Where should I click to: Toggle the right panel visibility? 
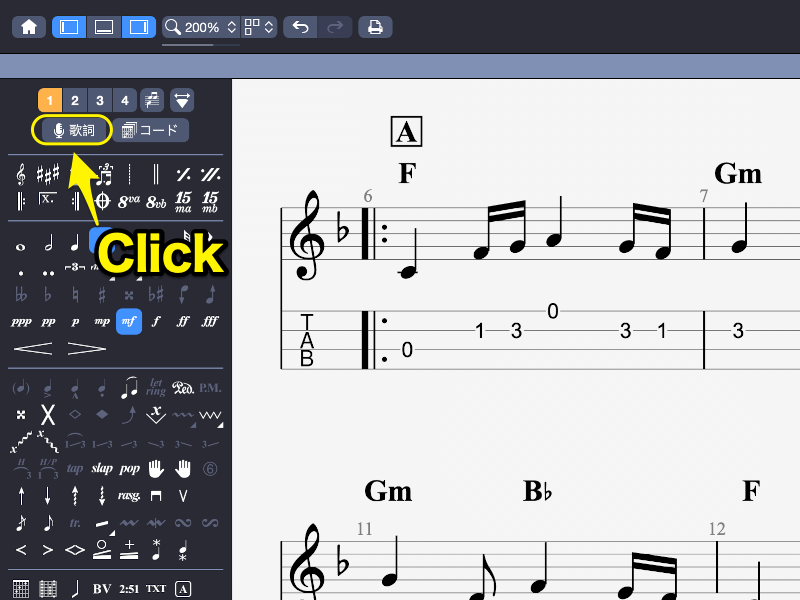(x=139, y=27)
